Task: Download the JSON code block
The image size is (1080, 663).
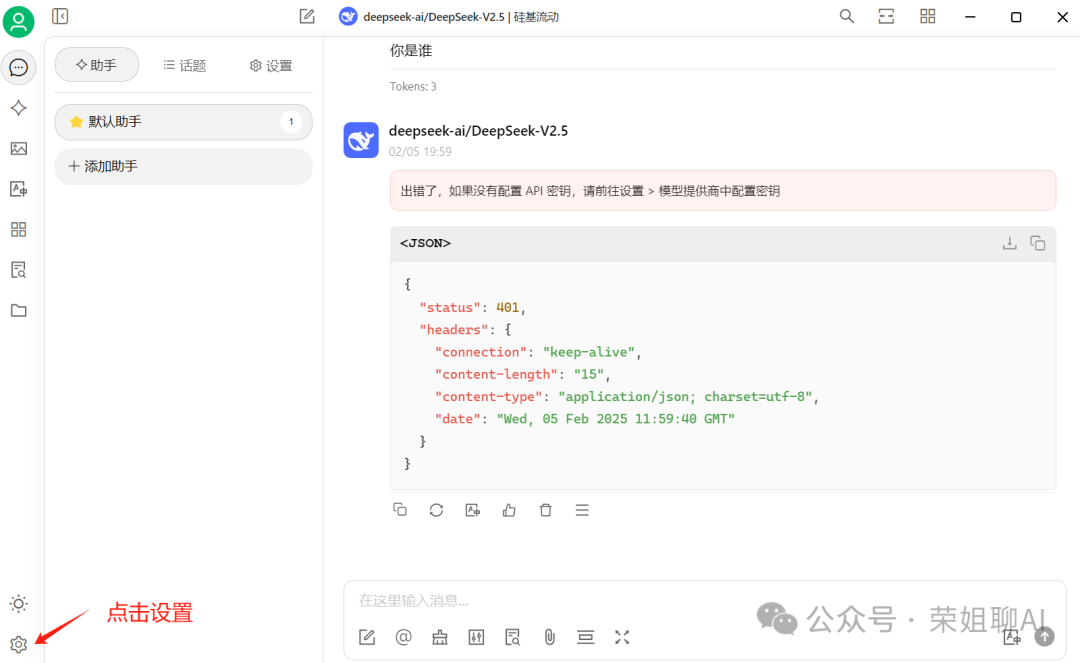Action: point(1010,243)
